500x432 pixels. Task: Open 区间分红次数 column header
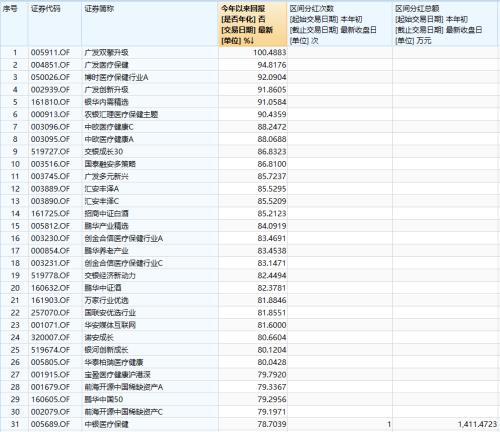click(x=340, y=24)
